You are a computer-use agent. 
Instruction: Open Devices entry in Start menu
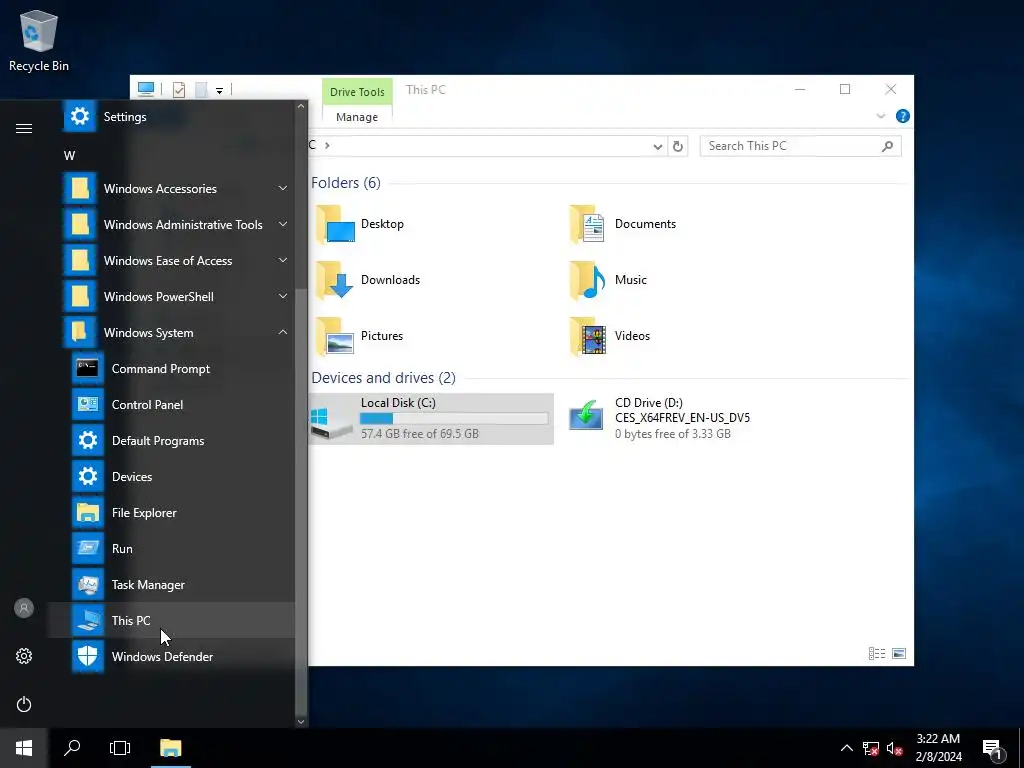[x=171, y=476]
